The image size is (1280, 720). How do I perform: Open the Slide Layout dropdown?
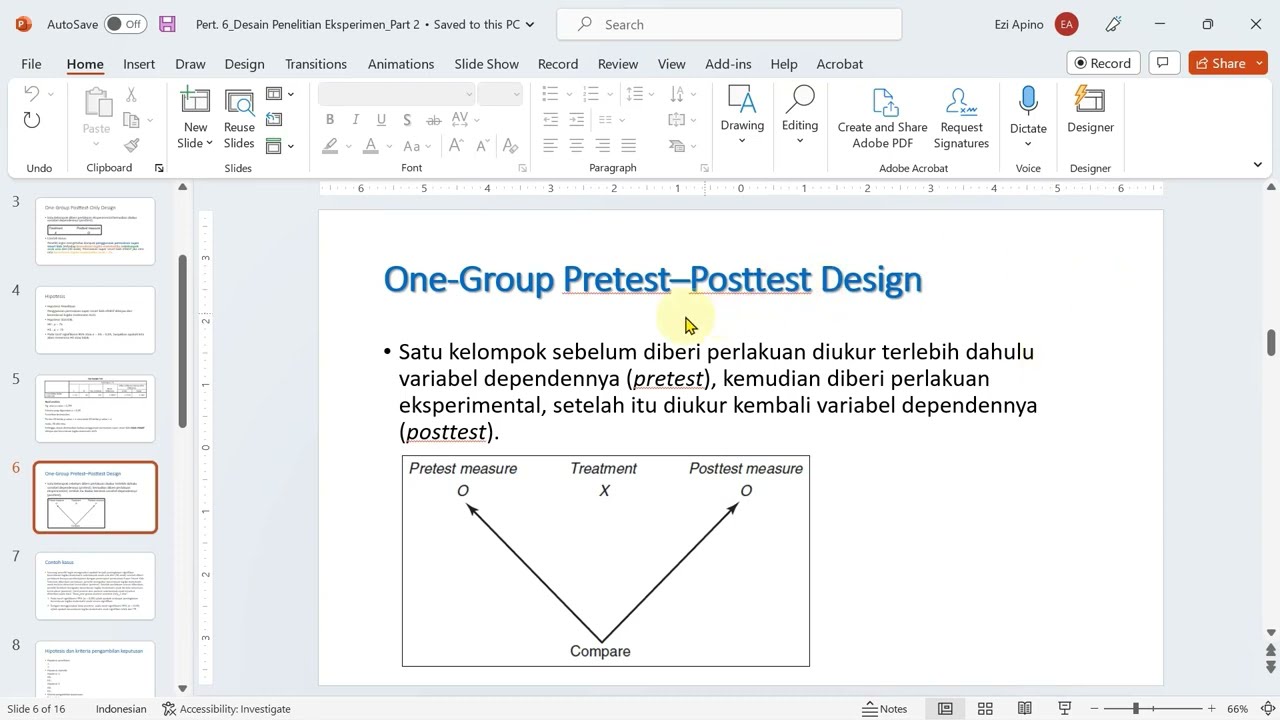[281, 94]
